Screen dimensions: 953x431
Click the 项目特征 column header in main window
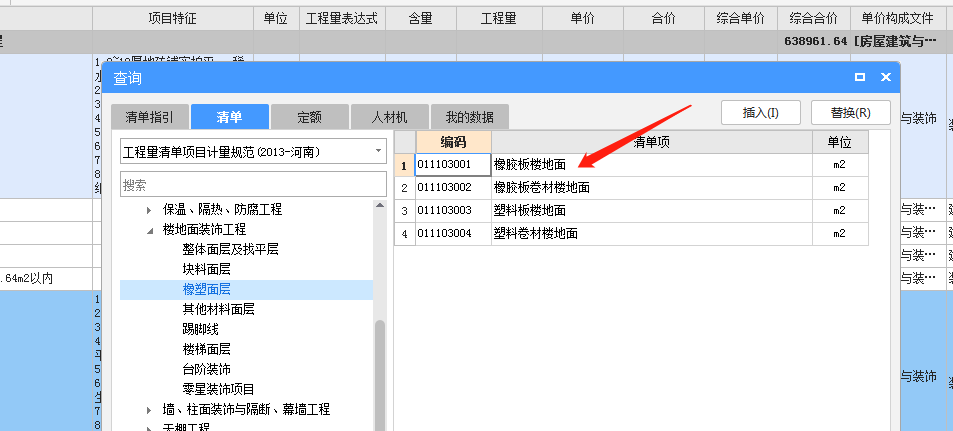[x=173, y=19]
